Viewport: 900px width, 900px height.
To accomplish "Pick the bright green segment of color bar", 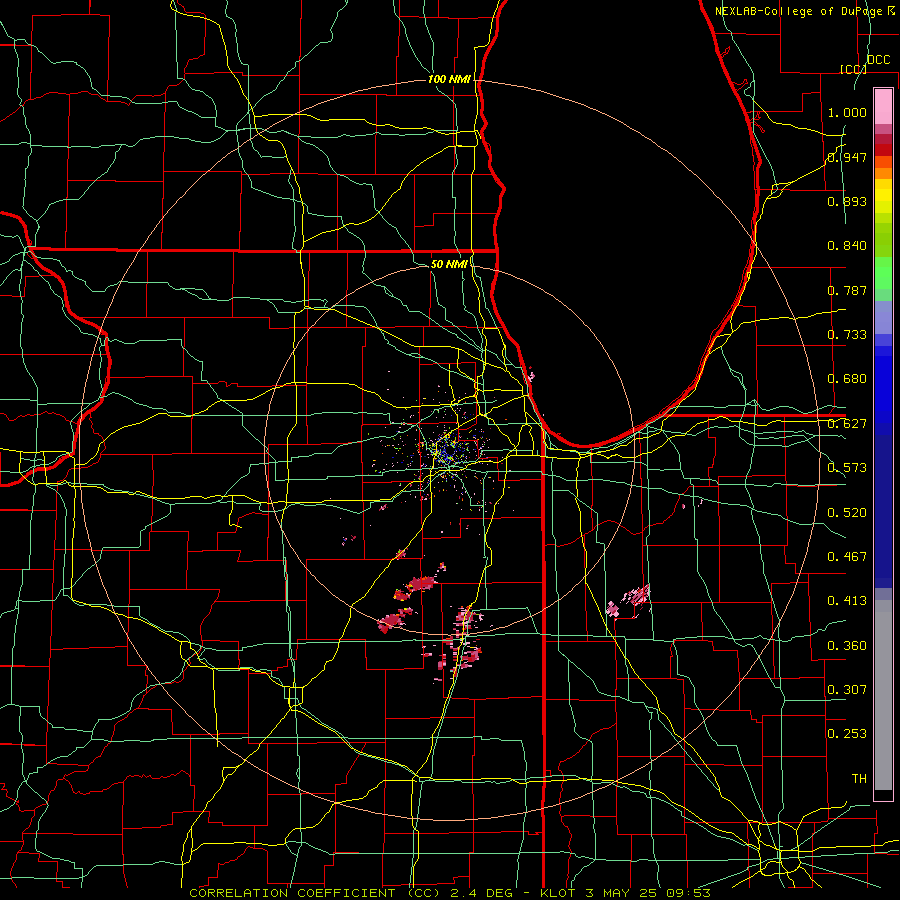I will [x=883, y=273].
